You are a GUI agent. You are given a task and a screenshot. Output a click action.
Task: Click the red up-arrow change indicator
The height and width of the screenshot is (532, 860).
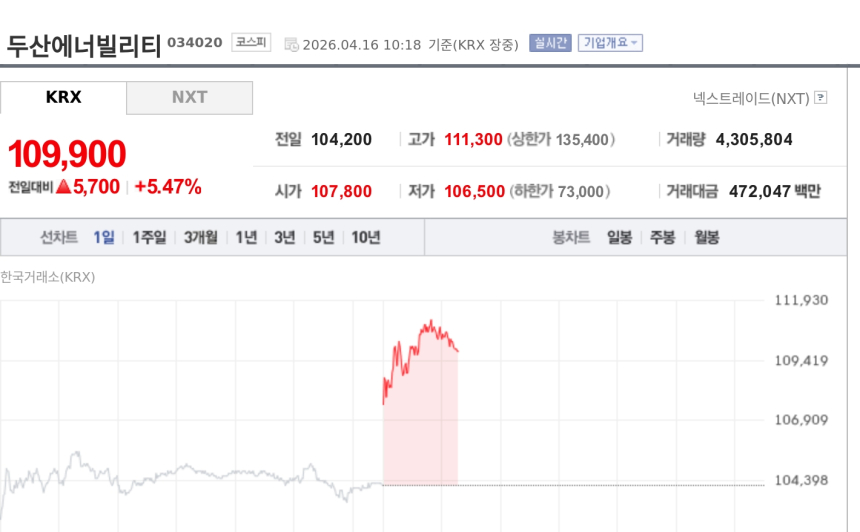[63, 186]
